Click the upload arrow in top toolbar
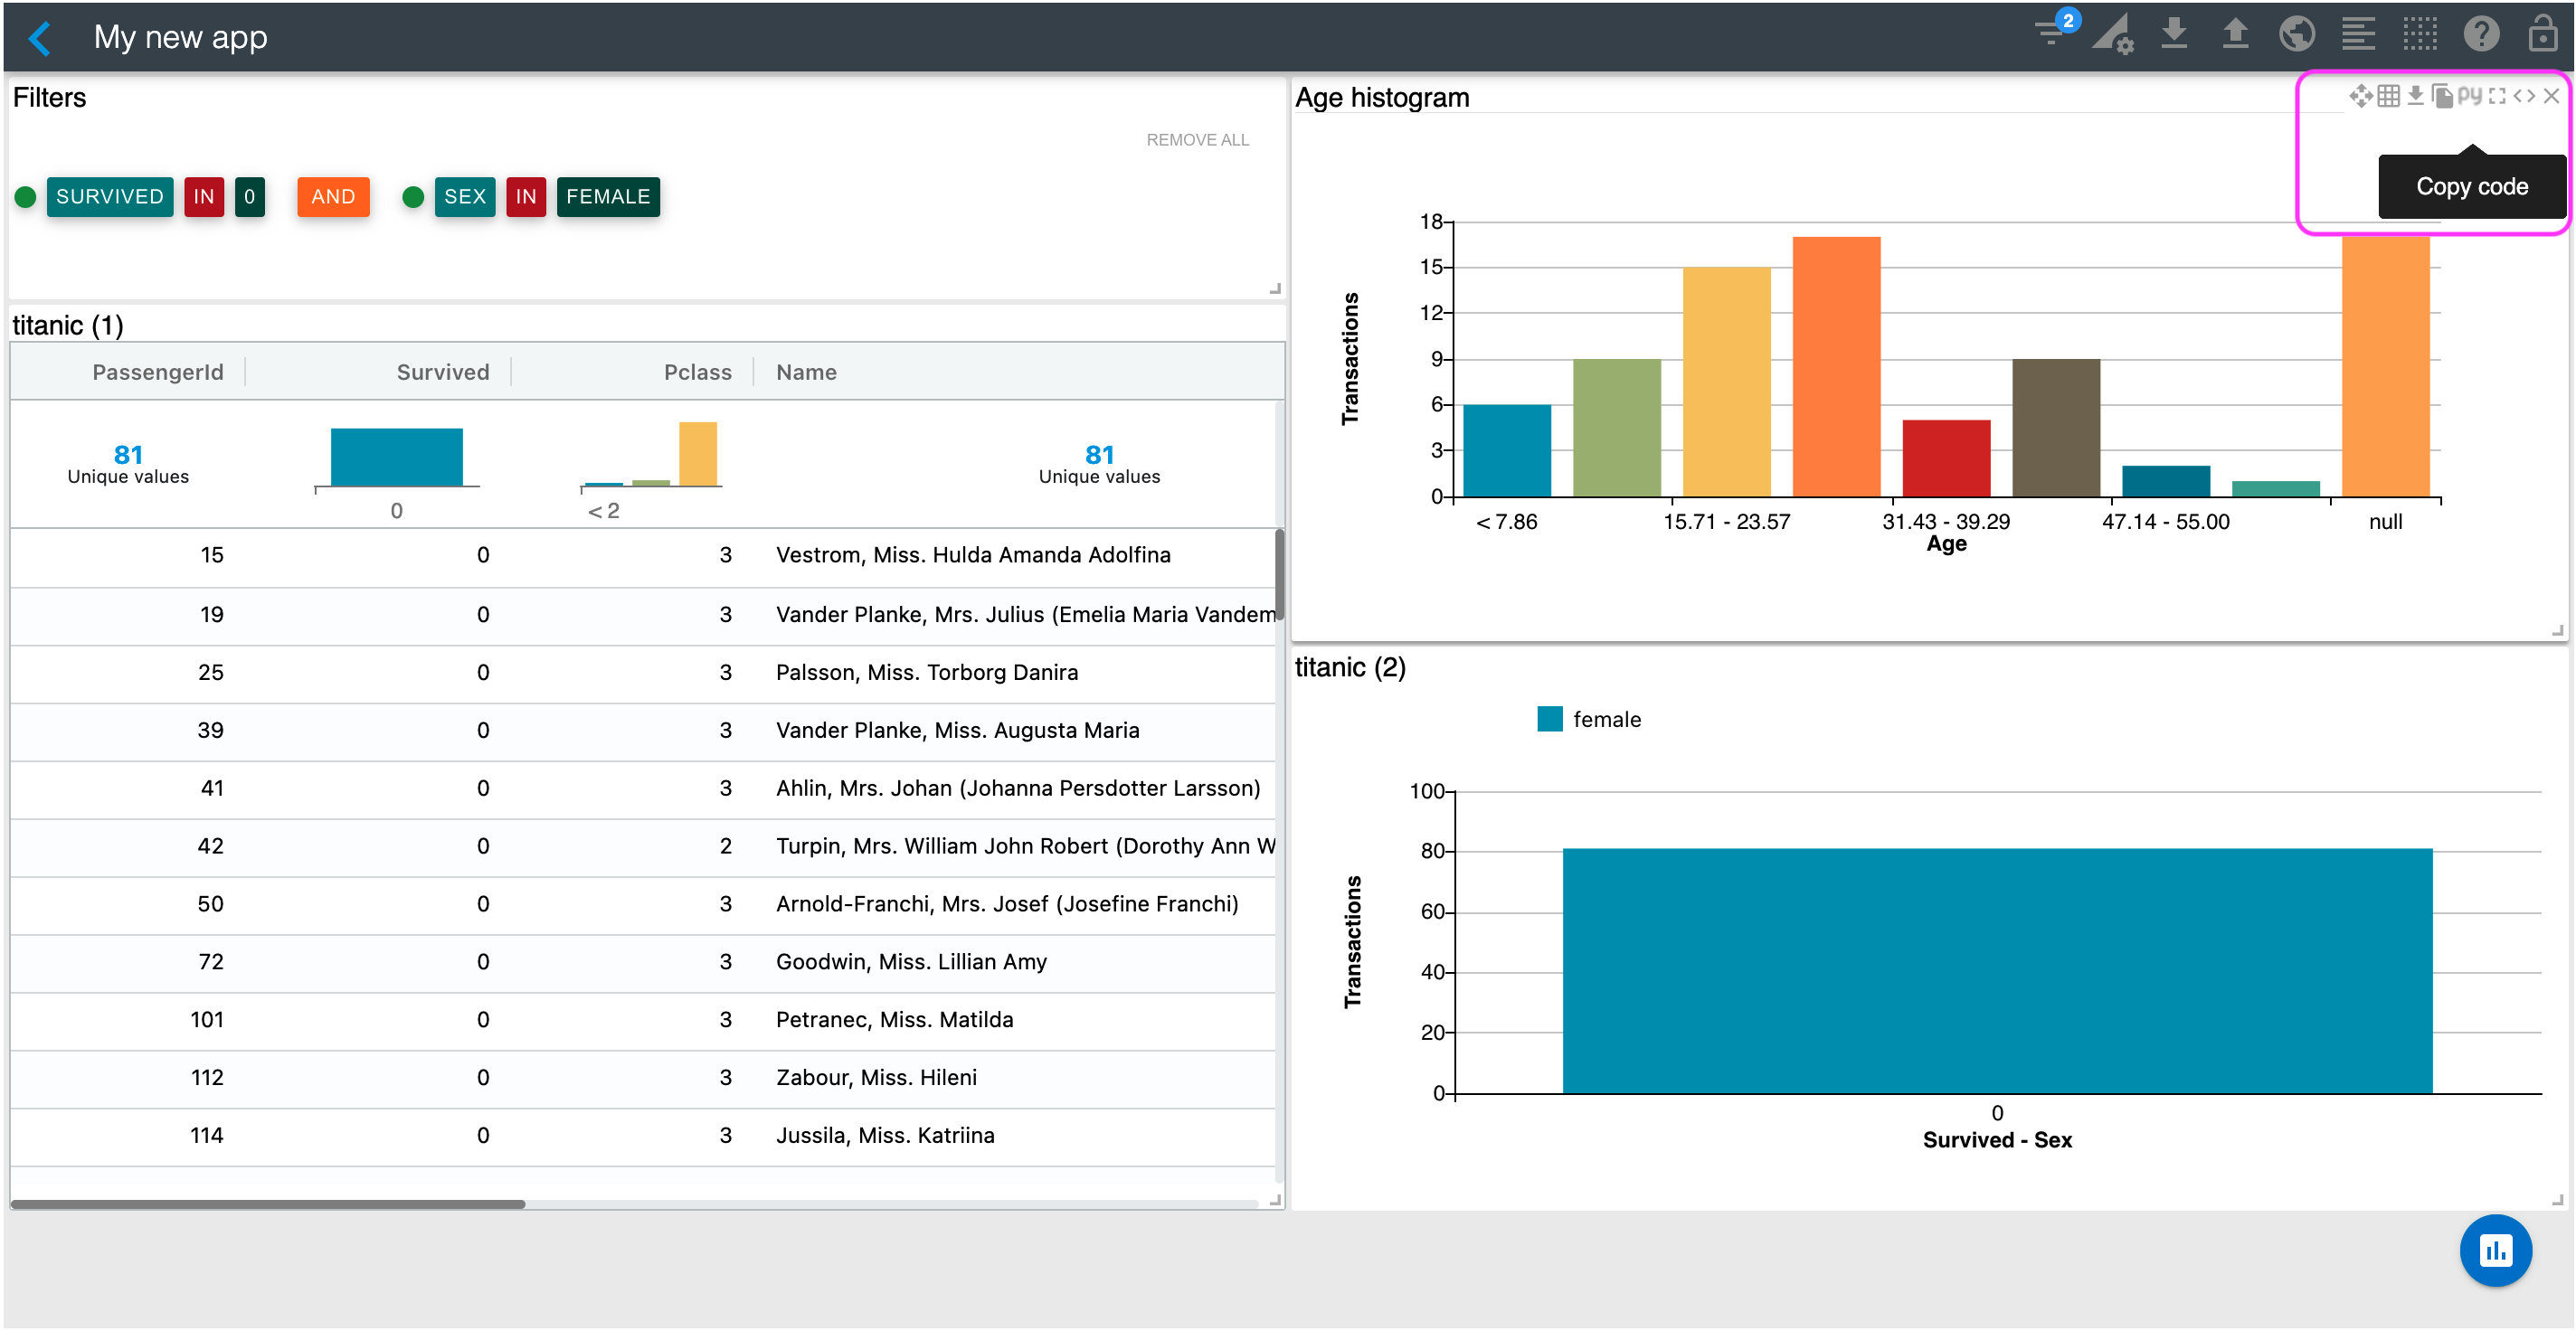 pyautogui.click(x=2235, y=34)
